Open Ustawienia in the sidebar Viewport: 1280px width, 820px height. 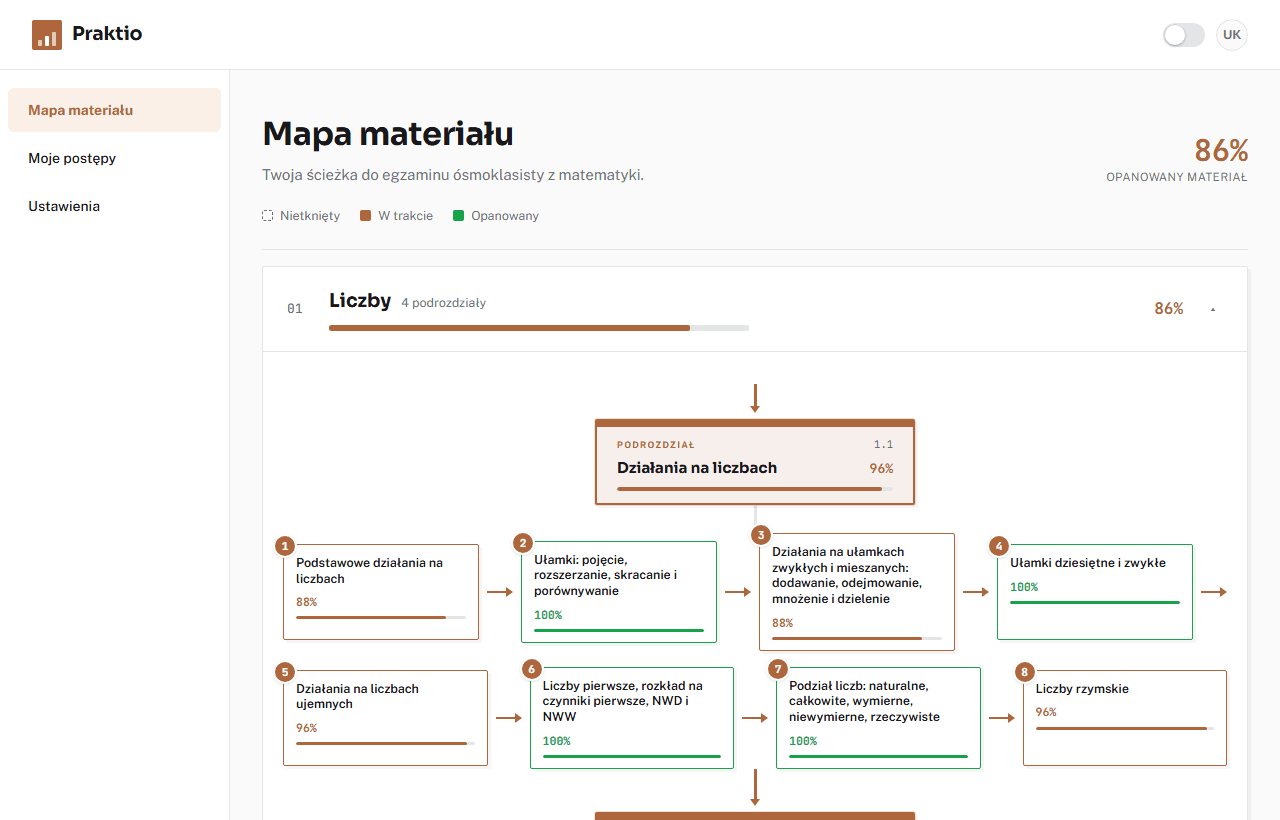[x=114, y=206]
